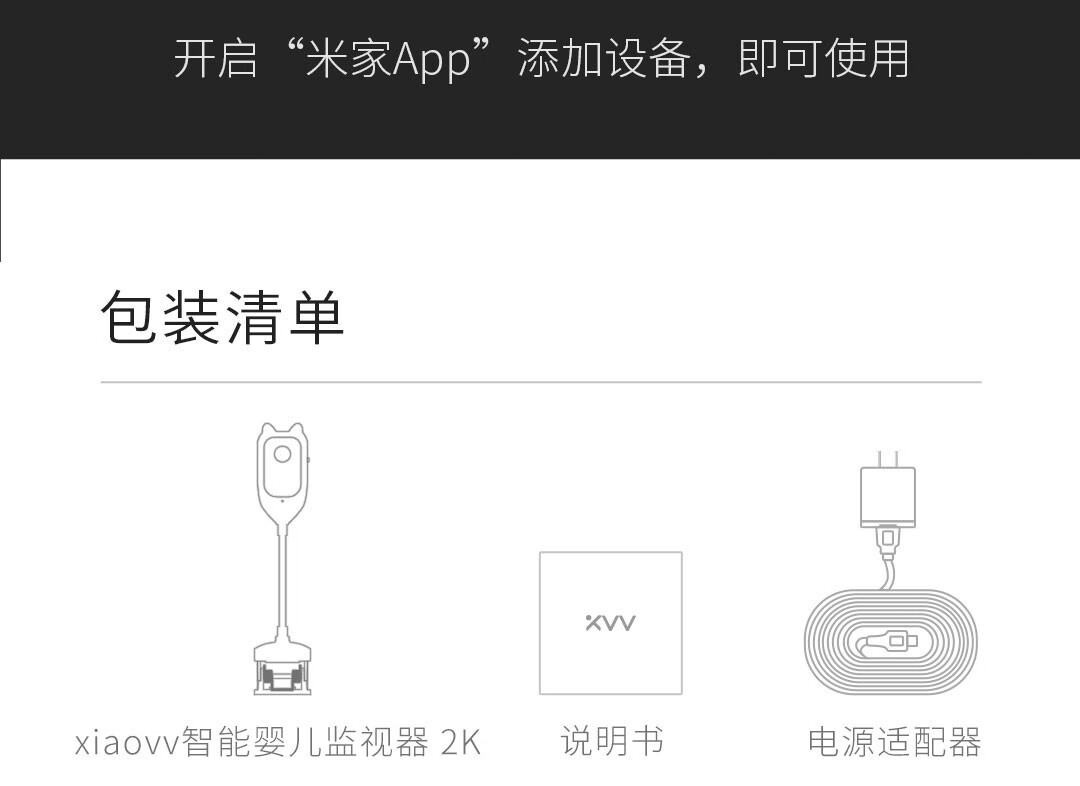Click the XVV logo on the manual
1080x786 pixels.
(610, 623)
